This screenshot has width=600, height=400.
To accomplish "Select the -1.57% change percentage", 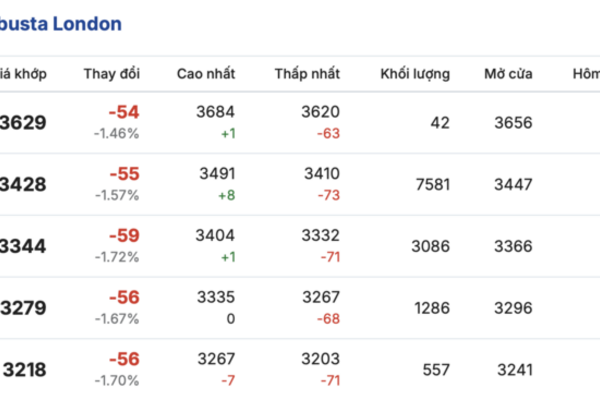I will pos(116,194).
